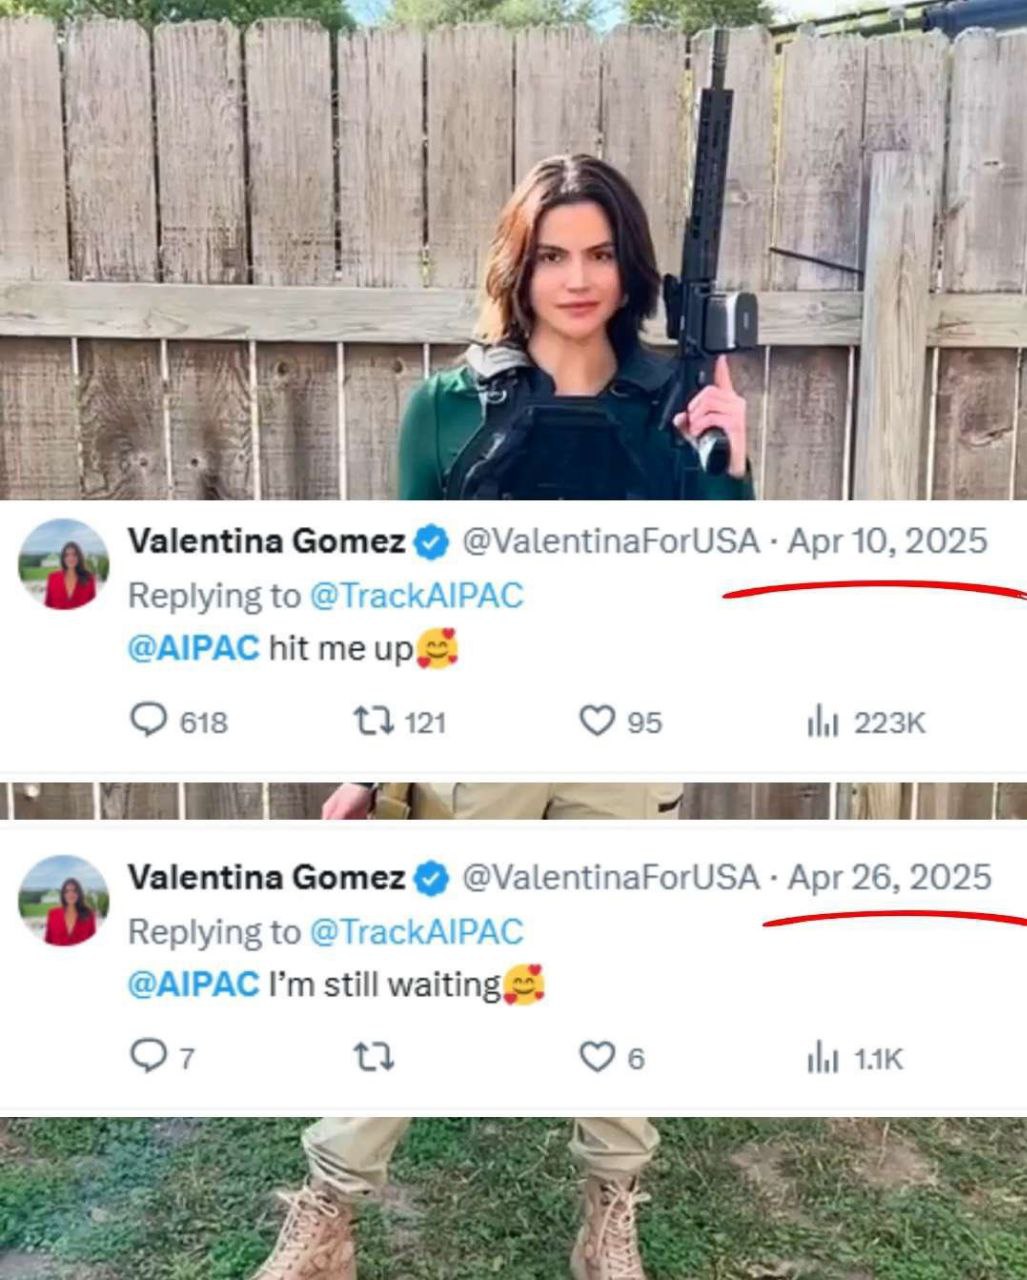Click retweet icon on April 10 tweet
This screenshot has height=1280, width=1027.
[x=373, y=720]
